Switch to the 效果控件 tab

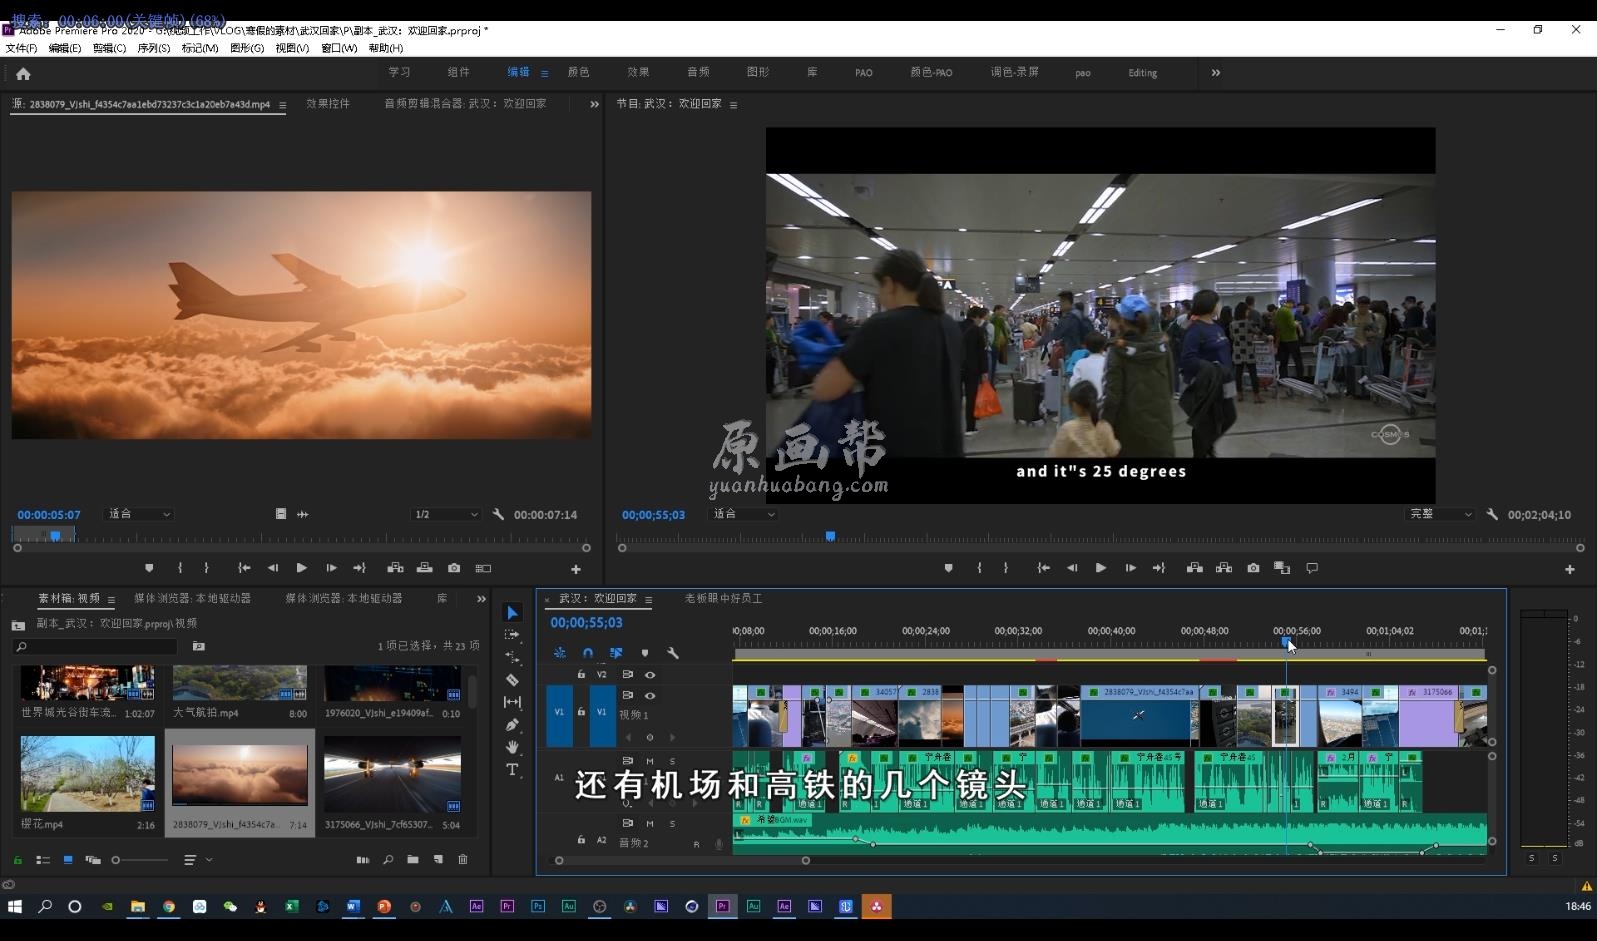coord(328,104)
